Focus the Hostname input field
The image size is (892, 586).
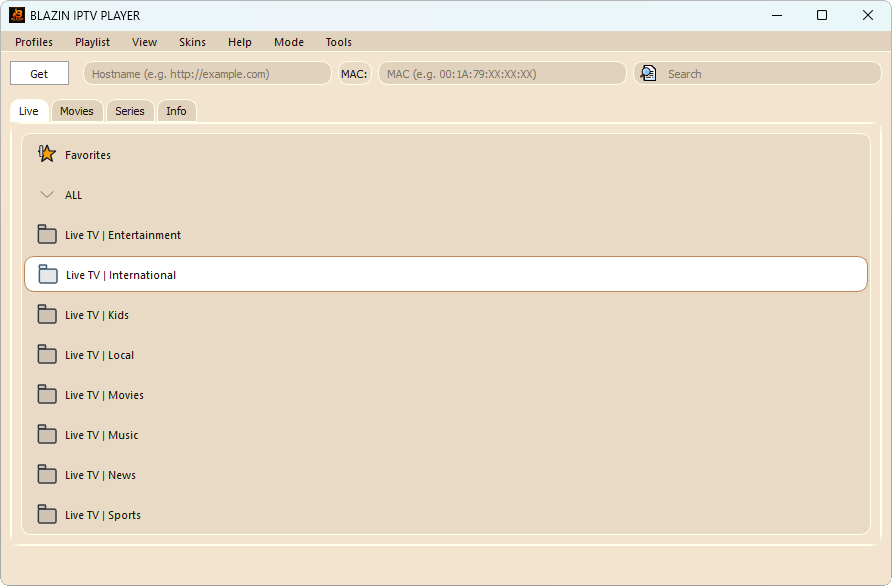click(208, 73)
